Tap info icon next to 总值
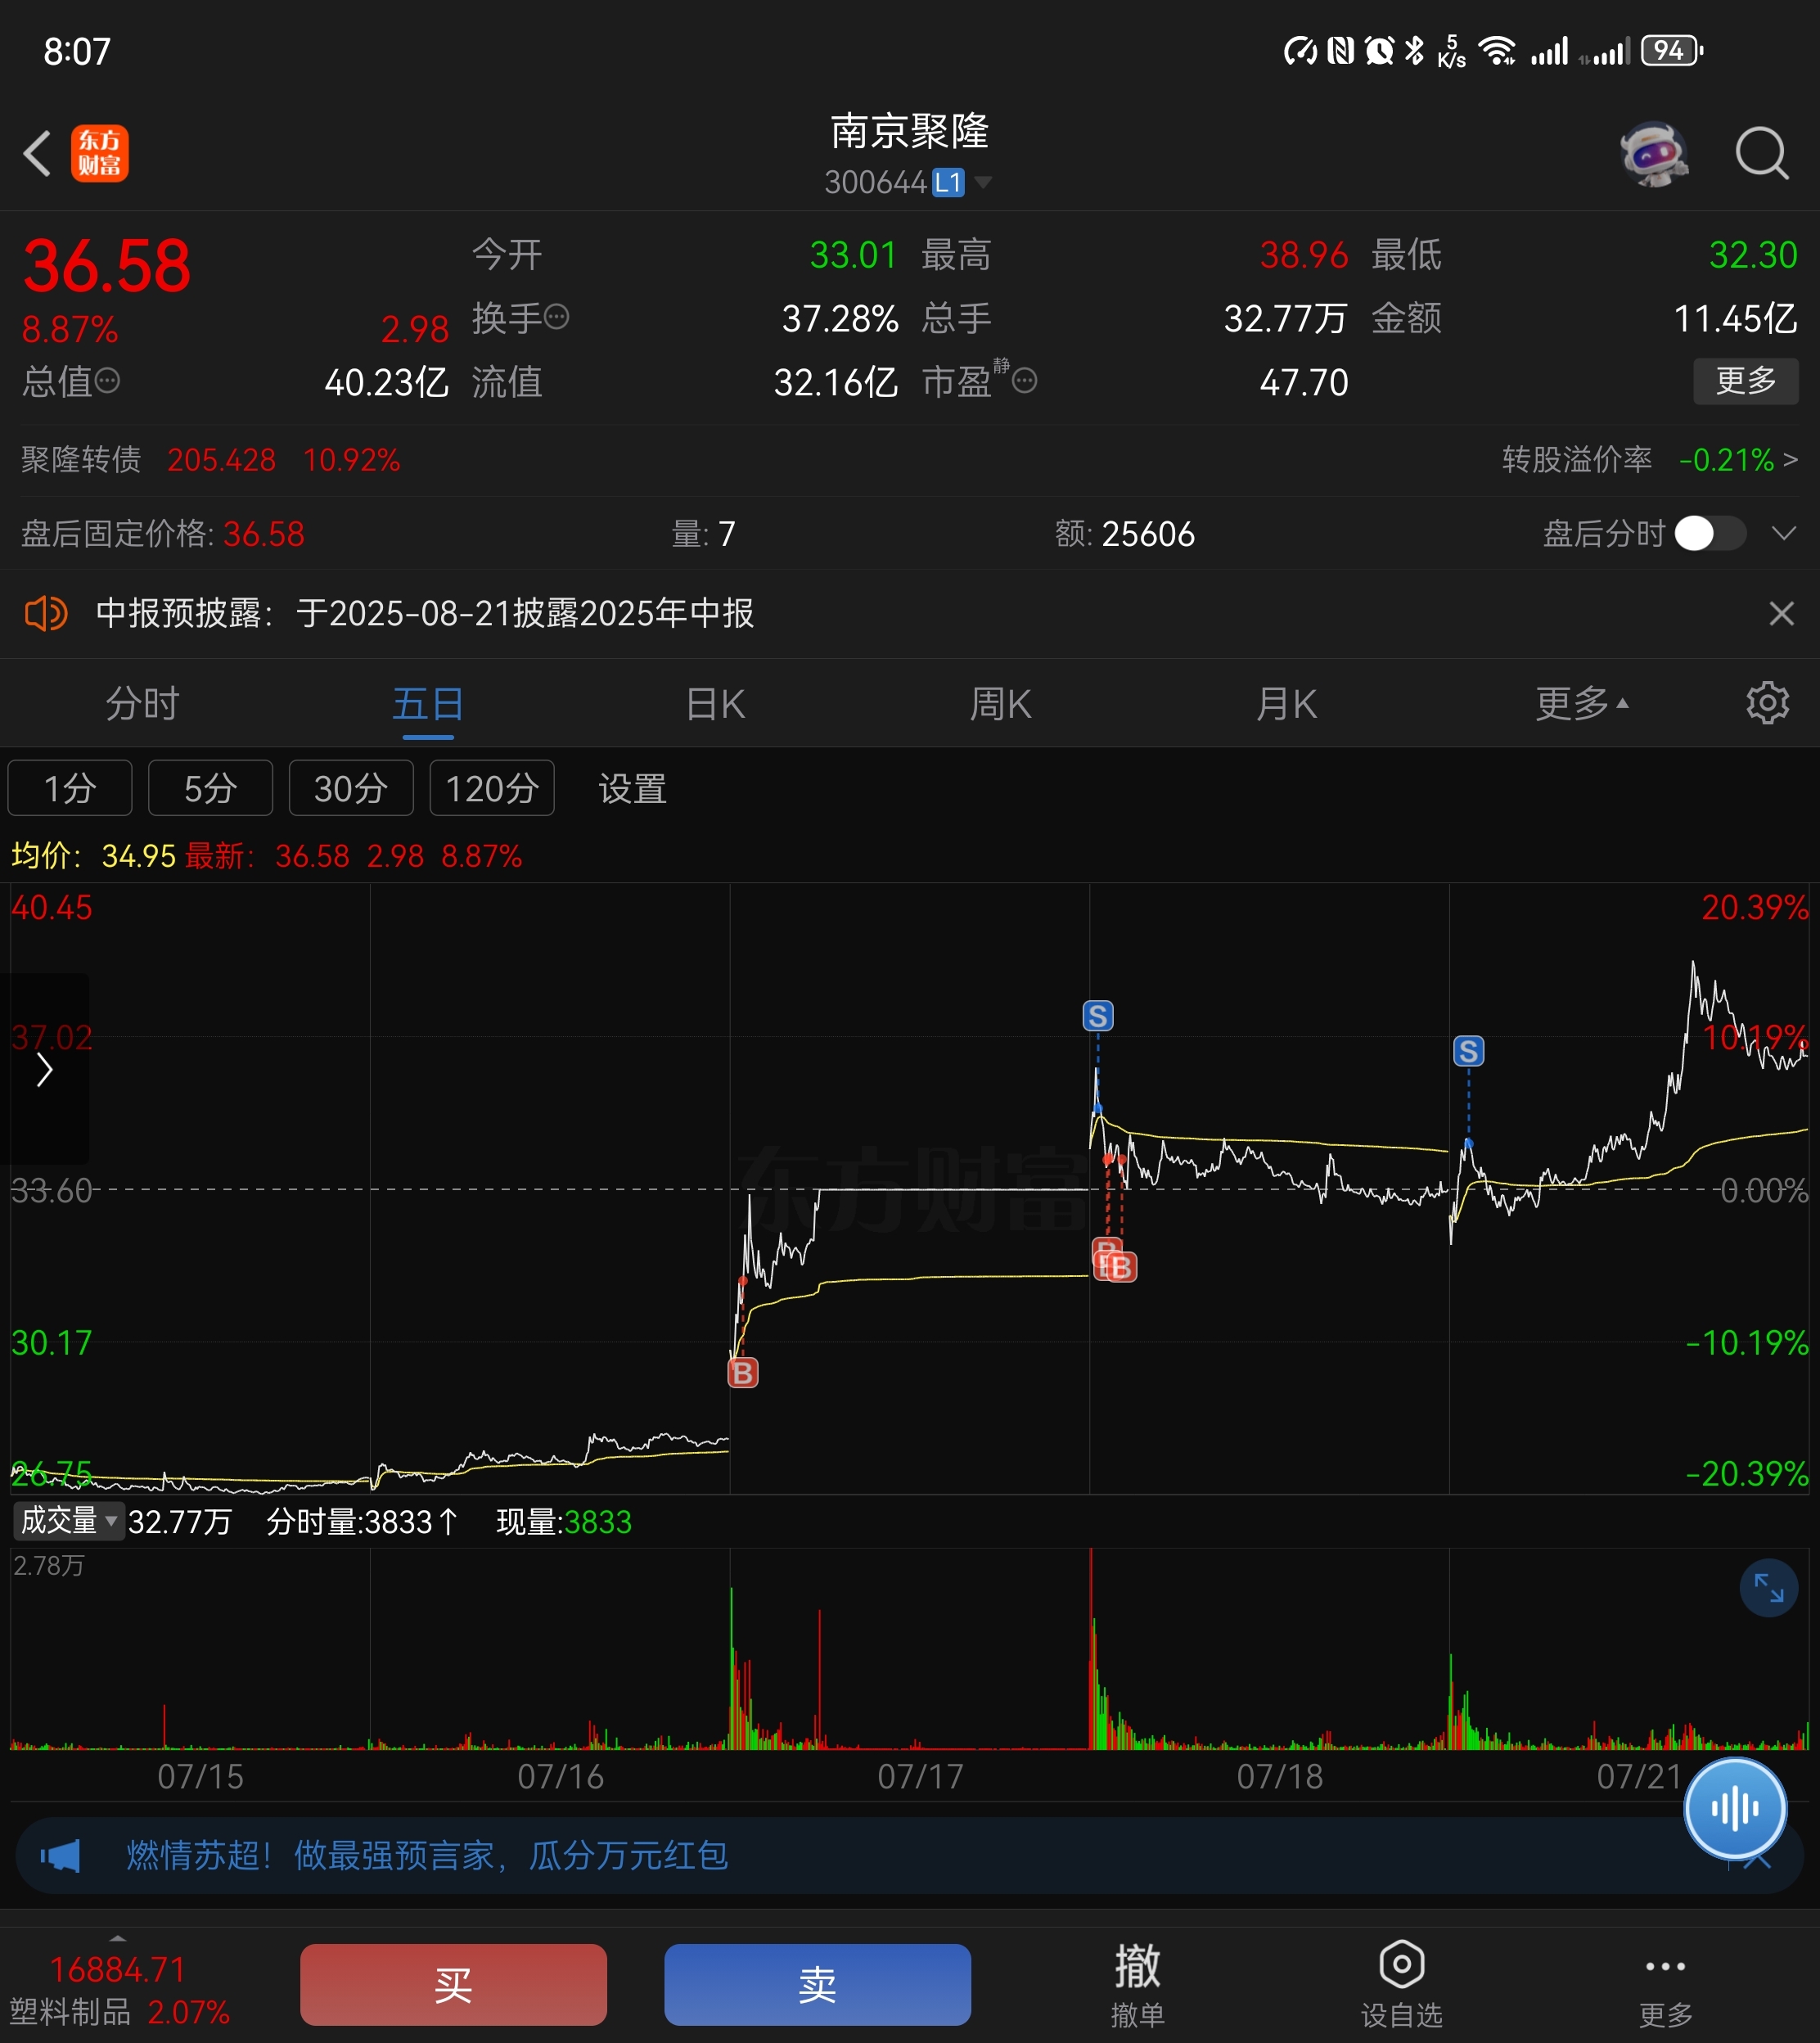1820x2043 pixels. (107, 381)
